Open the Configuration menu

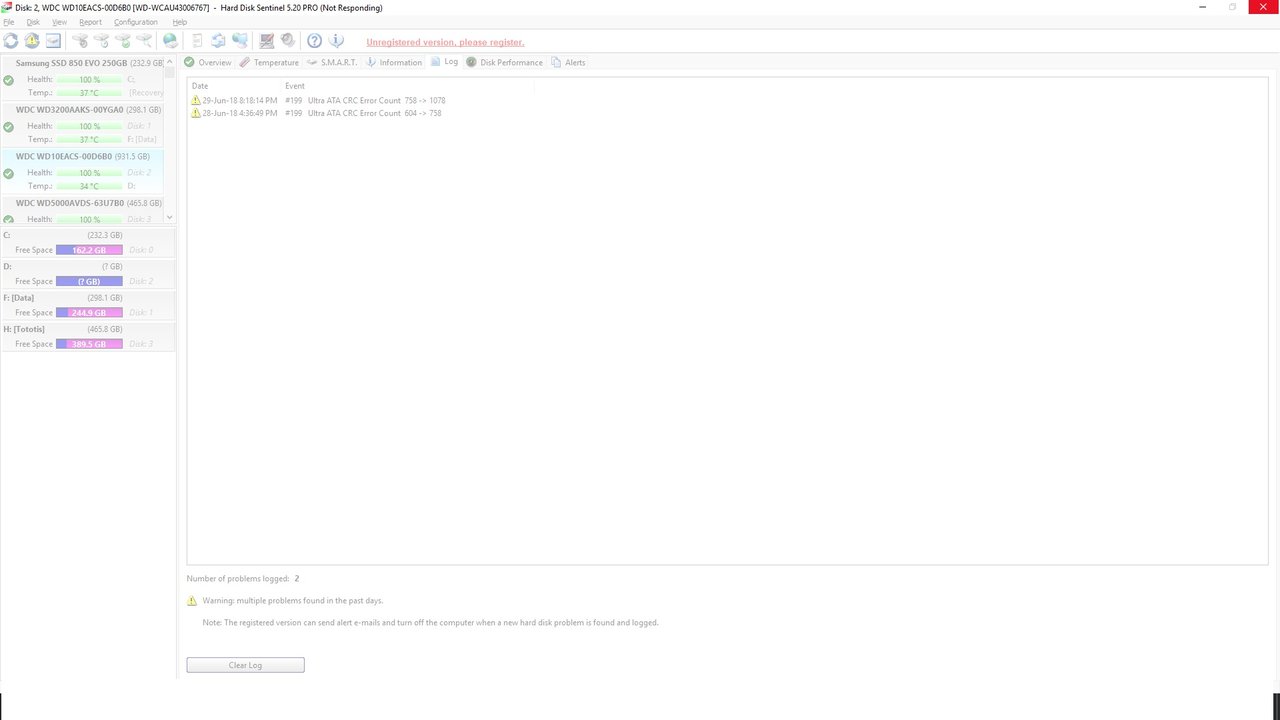[x=135, y=22]
